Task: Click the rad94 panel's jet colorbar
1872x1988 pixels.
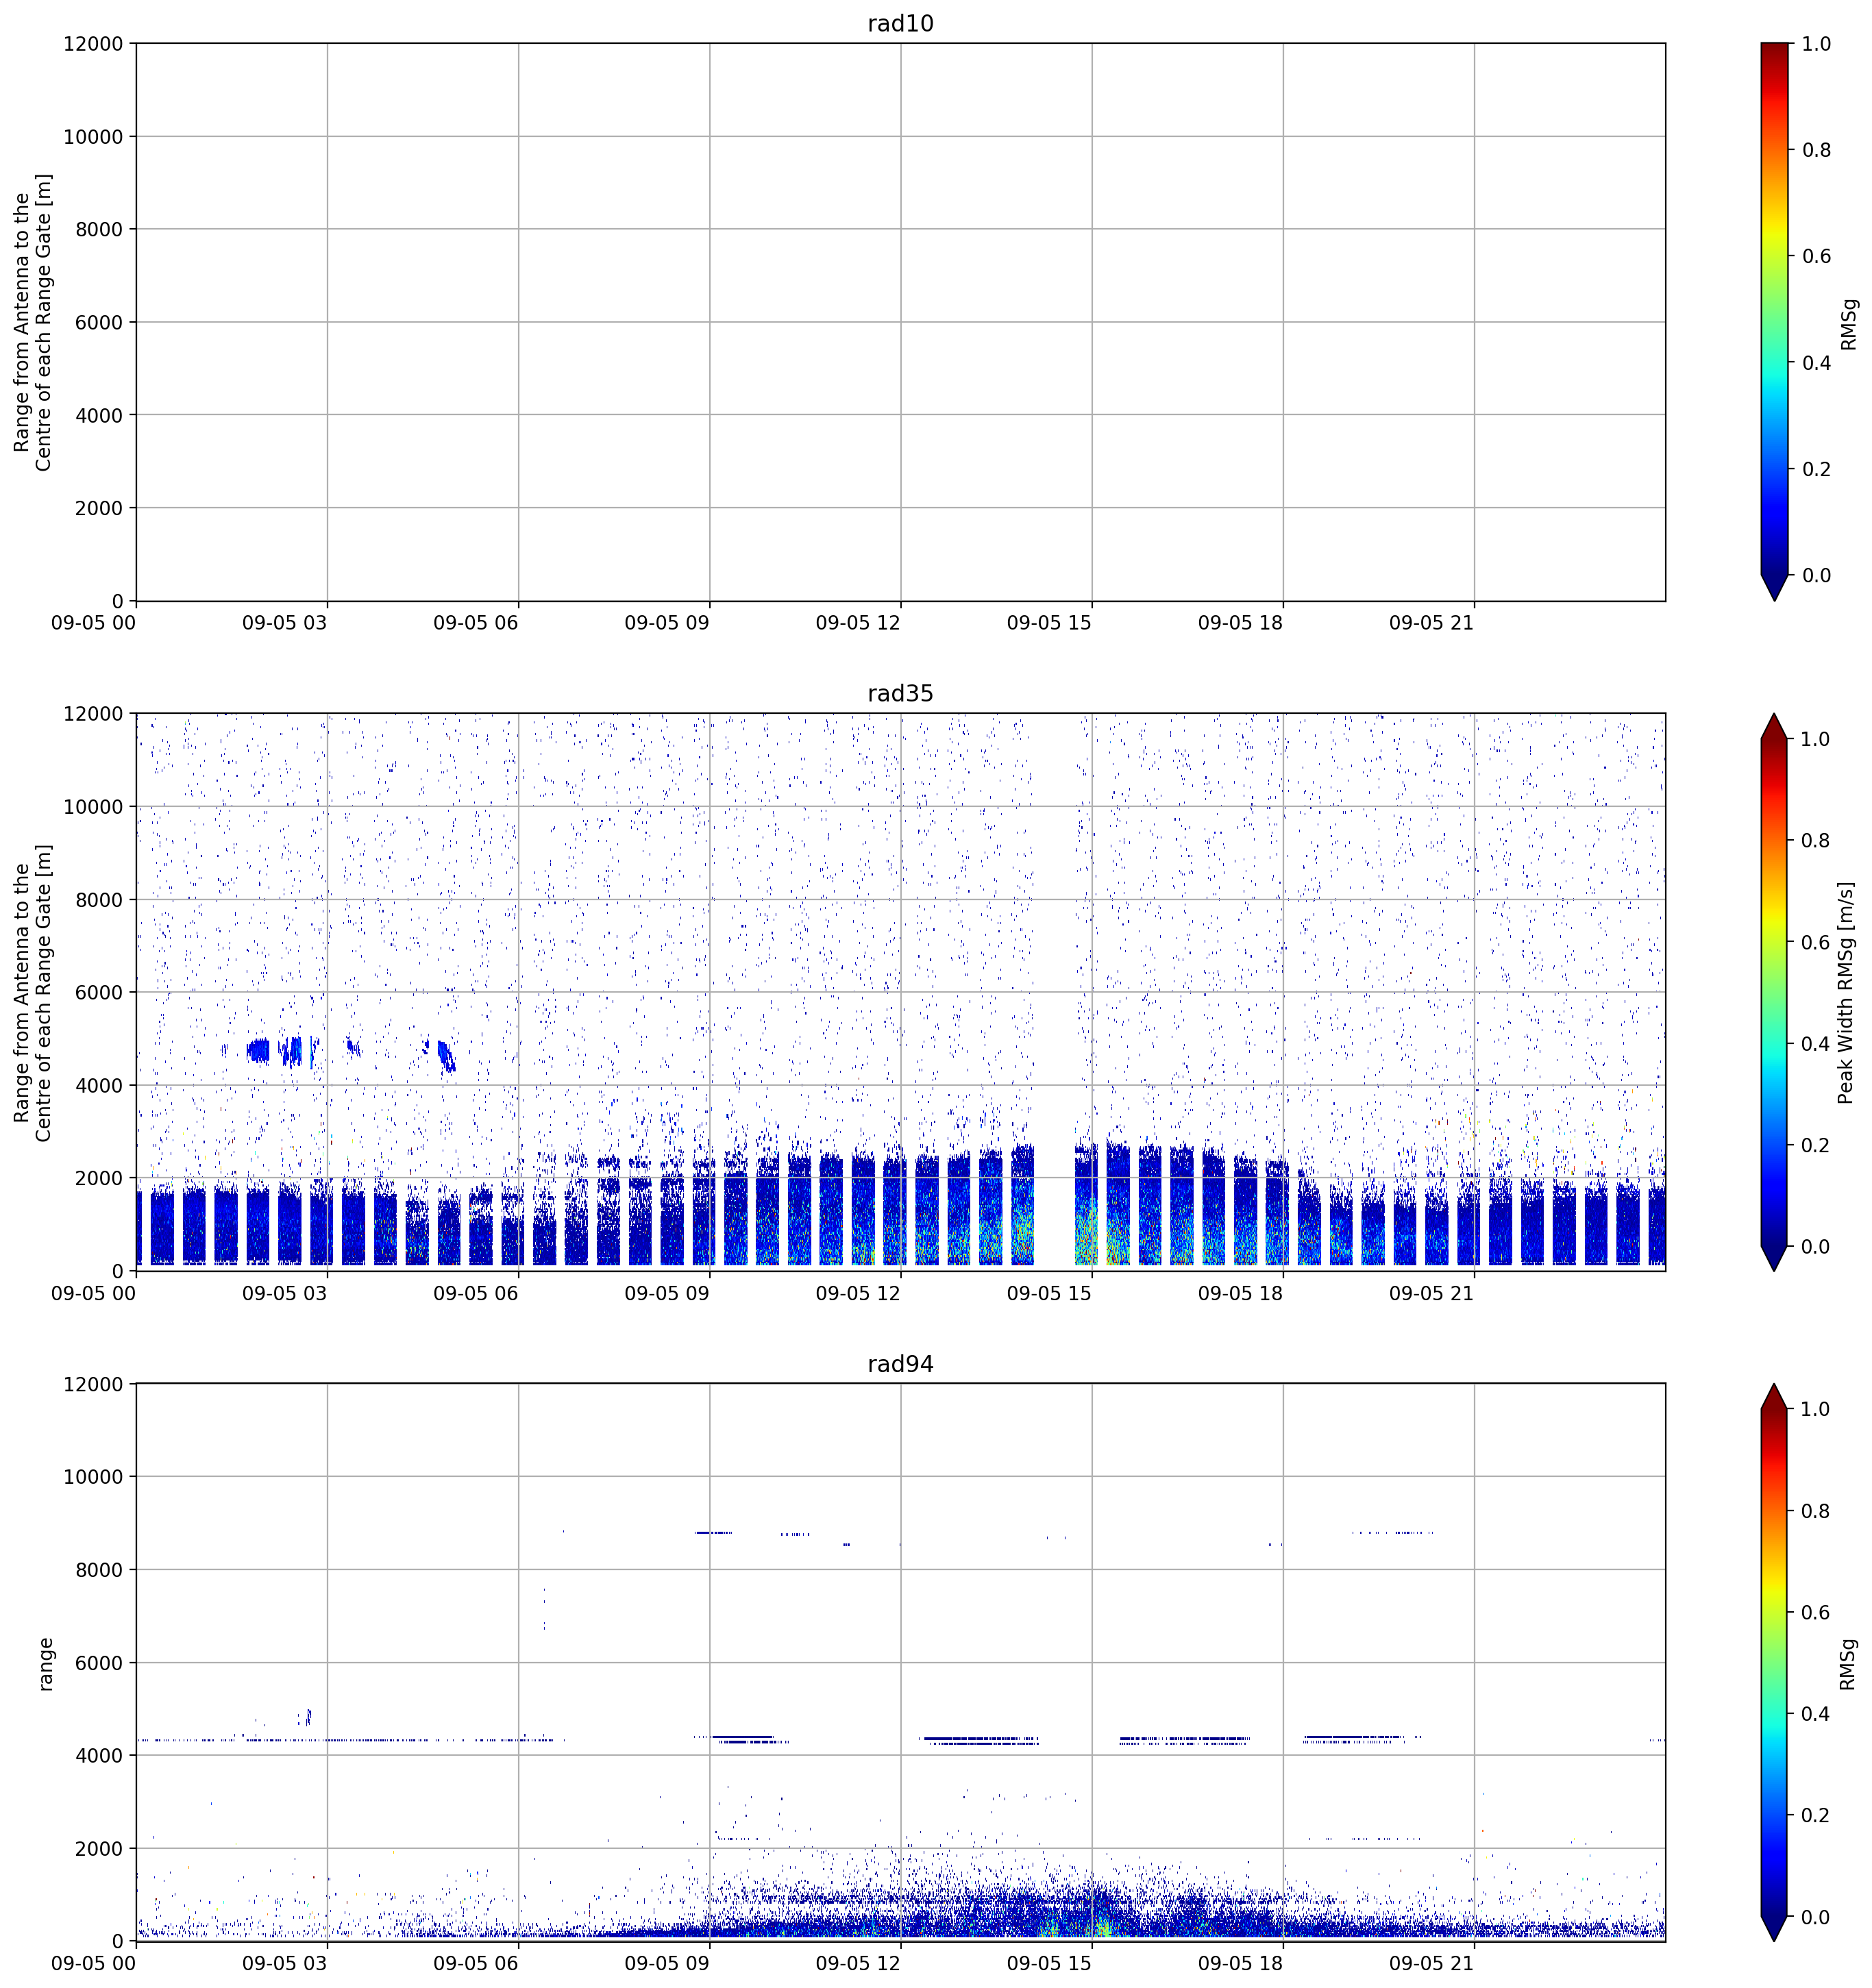Action: (x=1774, y=1662)
